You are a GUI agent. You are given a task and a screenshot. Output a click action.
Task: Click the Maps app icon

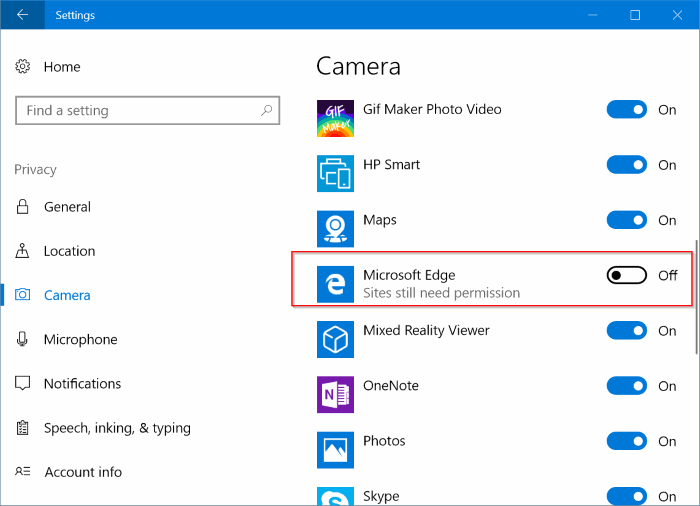(x=335, y=229)
